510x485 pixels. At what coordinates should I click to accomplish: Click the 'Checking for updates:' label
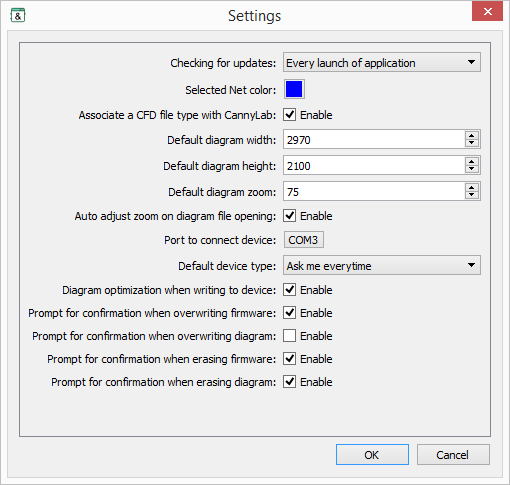[x=223, y=63]
